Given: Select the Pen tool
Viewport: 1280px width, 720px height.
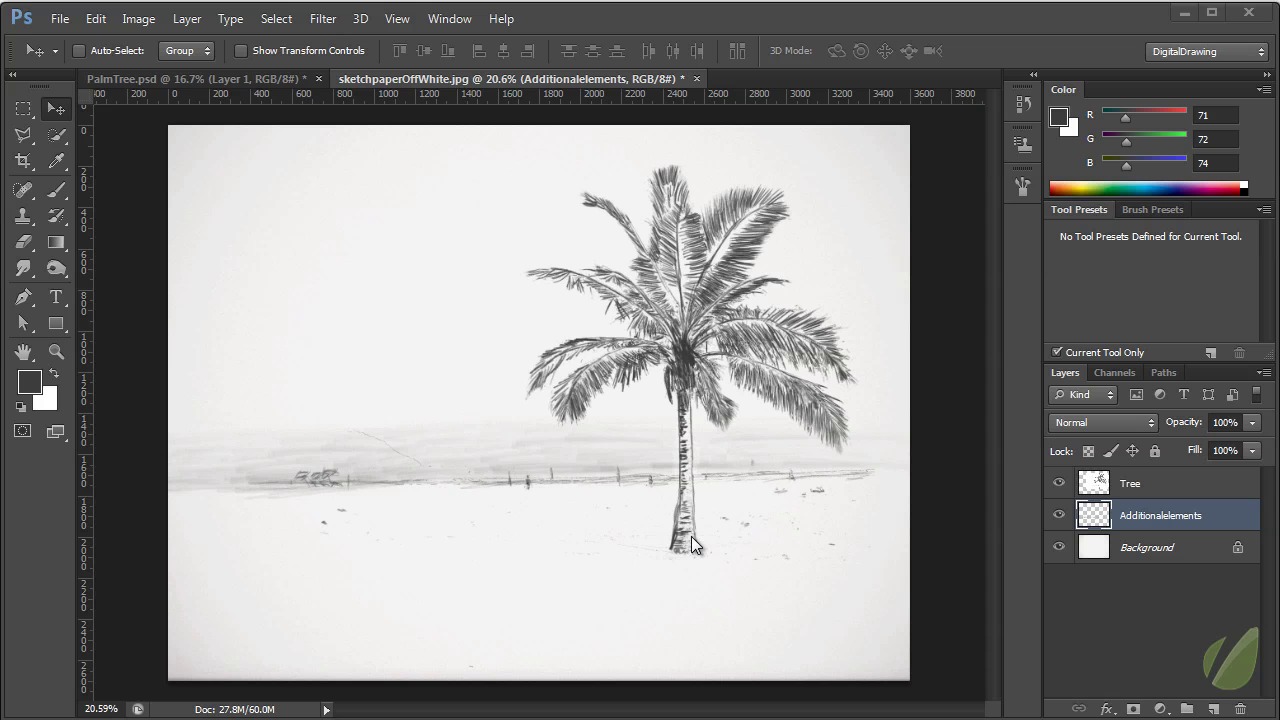Looking at the screenshot, I should tap(24, 297).
